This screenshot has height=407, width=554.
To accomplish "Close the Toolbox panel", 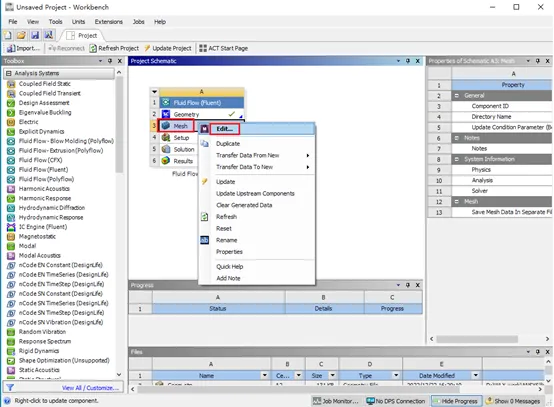I will 120,61.
